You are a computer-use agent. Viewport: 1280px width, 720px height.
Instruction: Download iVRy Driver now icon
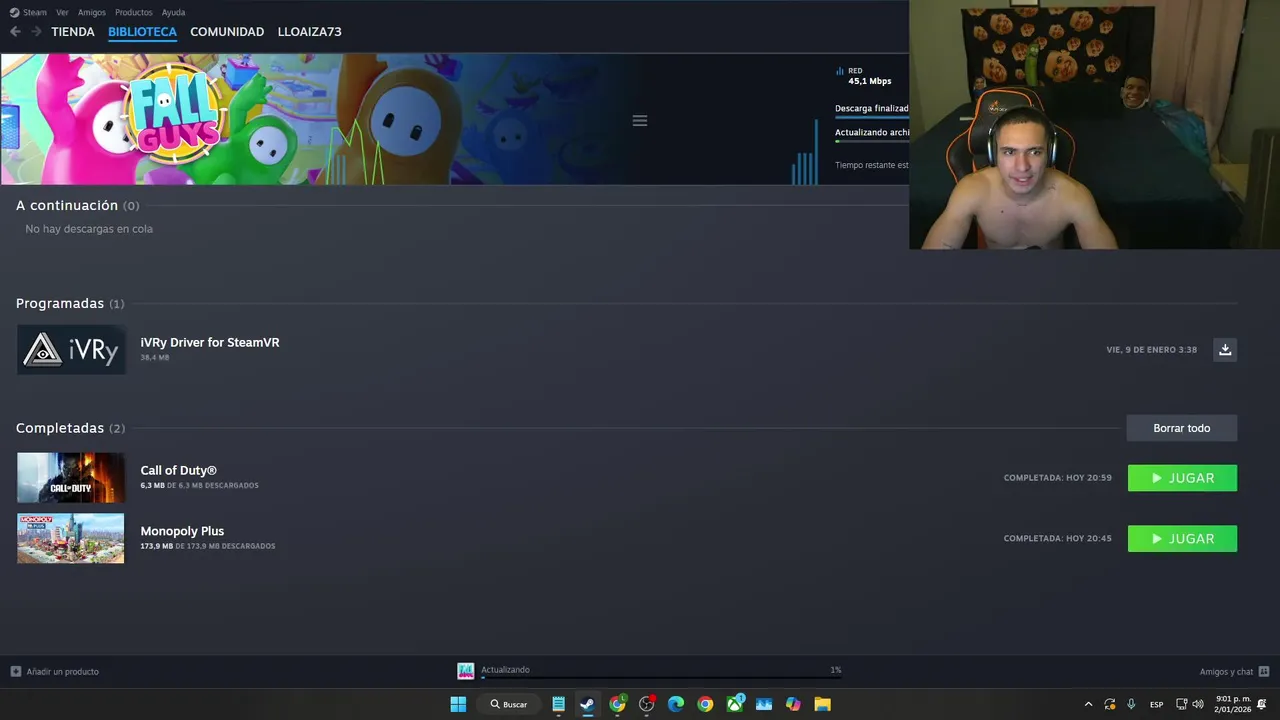1225,349
